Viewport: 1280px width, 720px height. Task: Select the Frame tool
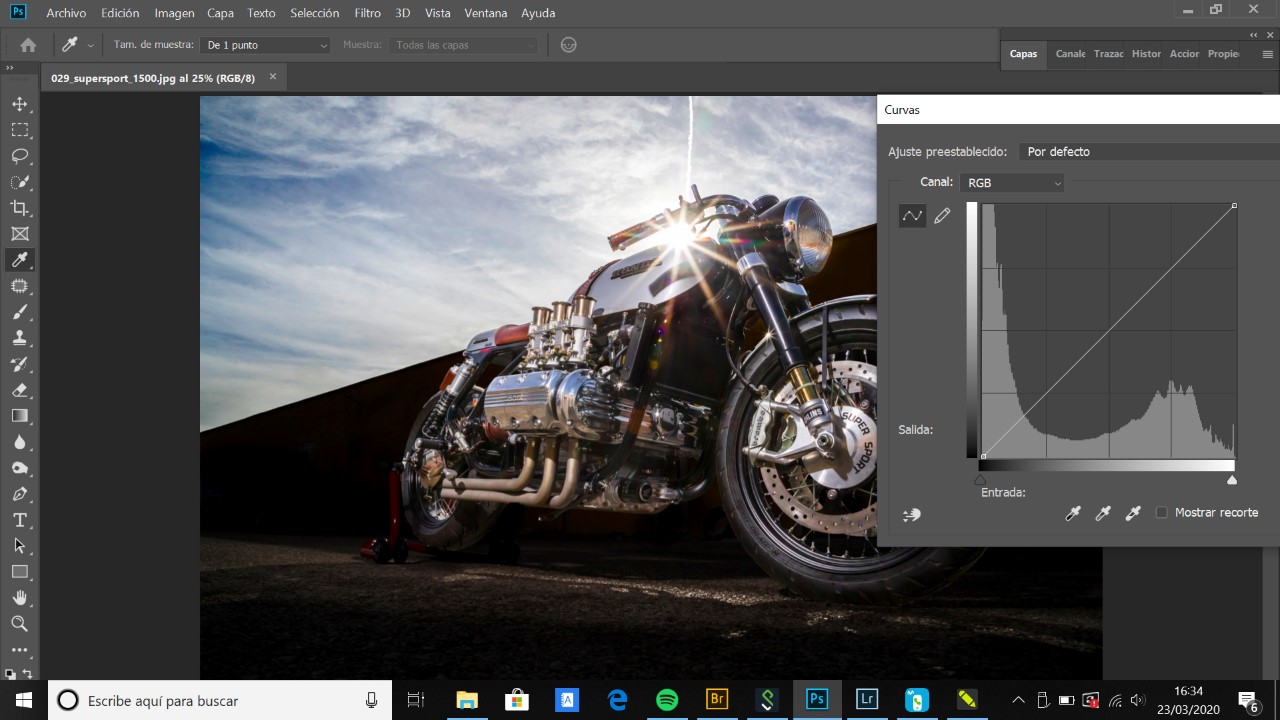click(19, 234)
